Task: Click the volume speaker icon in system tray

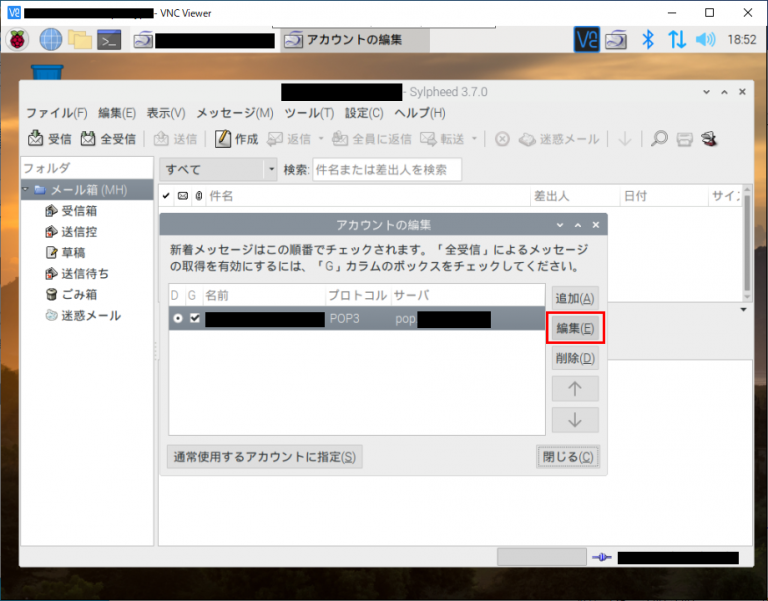Action: [706, 40]
